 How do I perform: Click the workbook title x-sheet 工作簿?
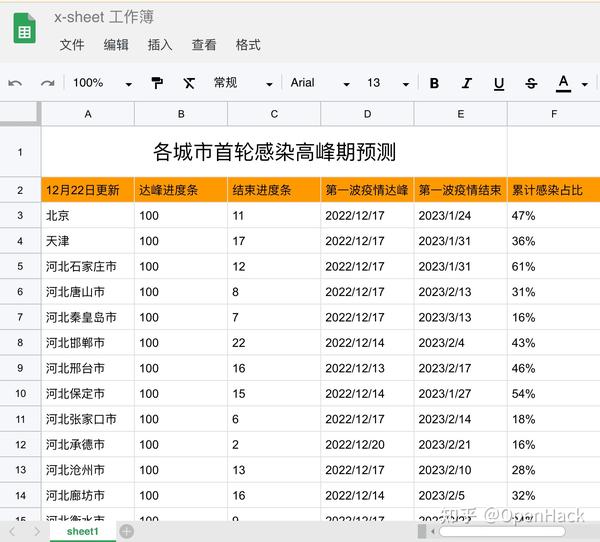[104, 17]
